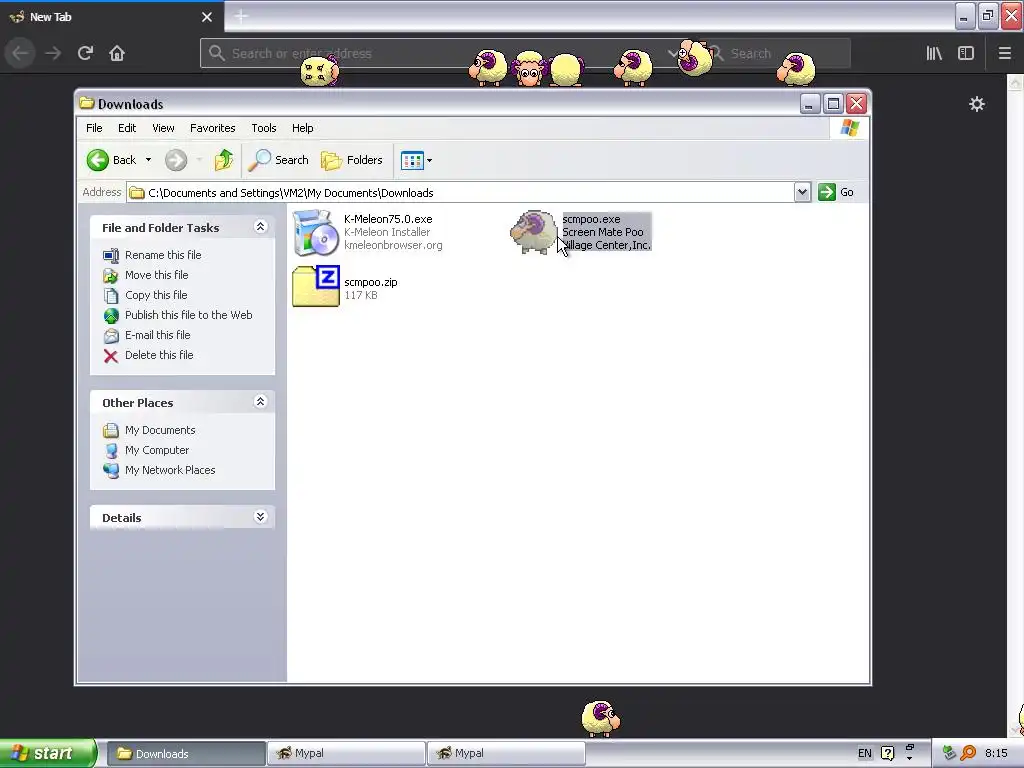Click the scmpoo.zip file name
1024x768 pixels.
coord(370,282)
